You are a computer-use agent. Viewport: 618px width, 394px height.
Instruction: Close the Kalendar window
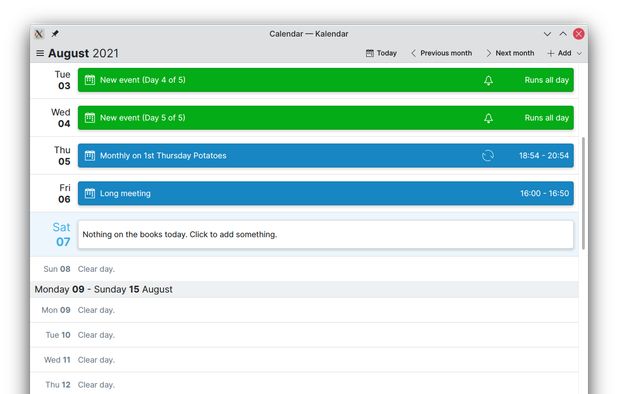pyautogui.click(x=579, y=34)
